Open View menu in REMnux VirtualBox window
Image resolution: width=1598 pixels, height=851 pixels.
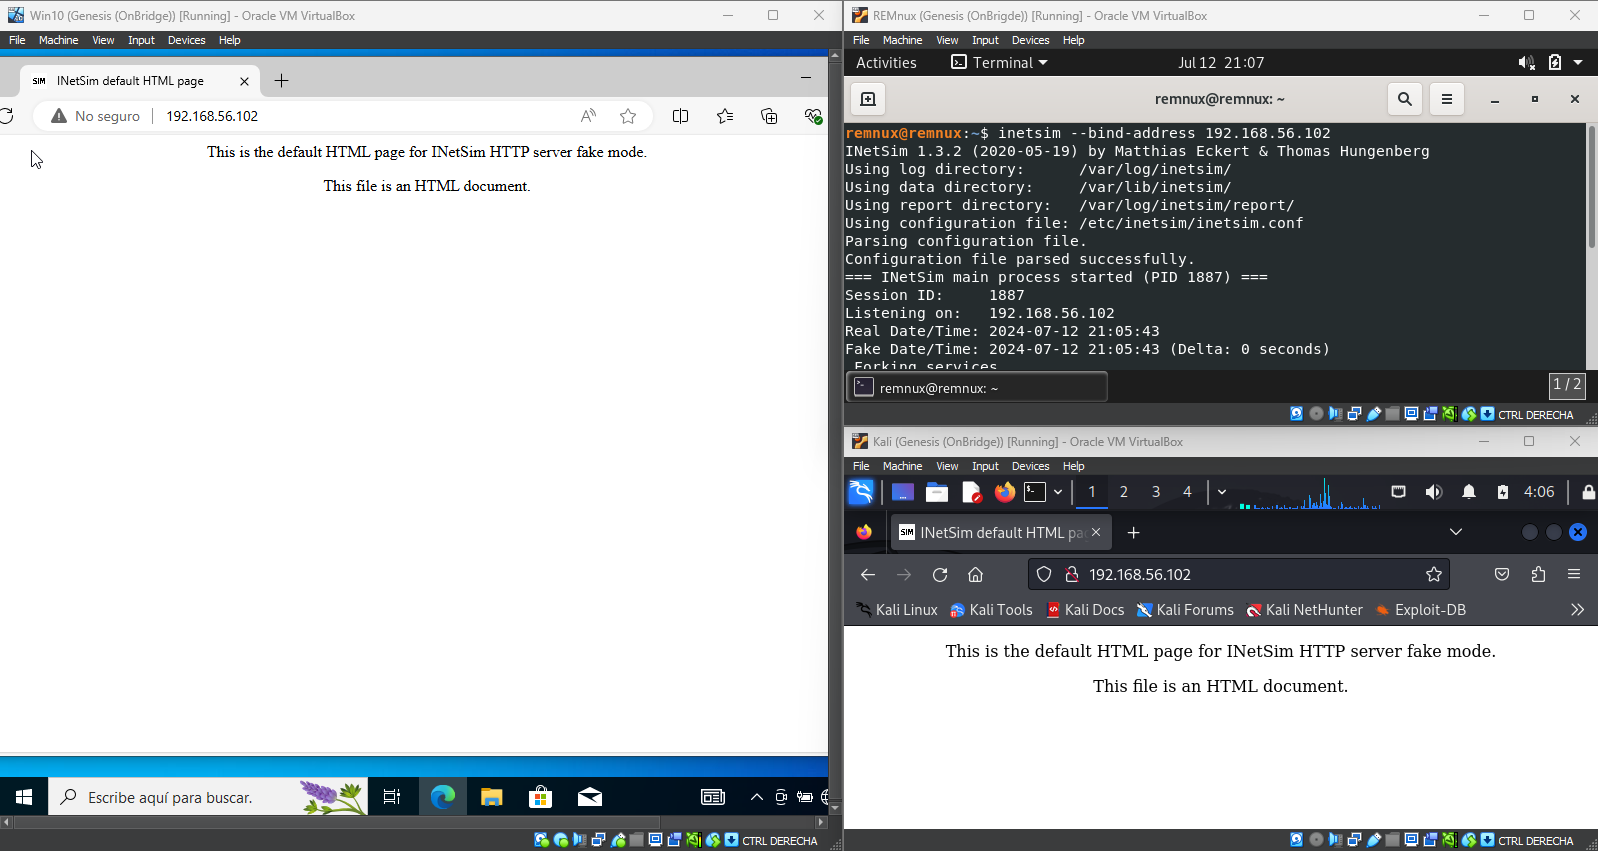coord(947,40)
